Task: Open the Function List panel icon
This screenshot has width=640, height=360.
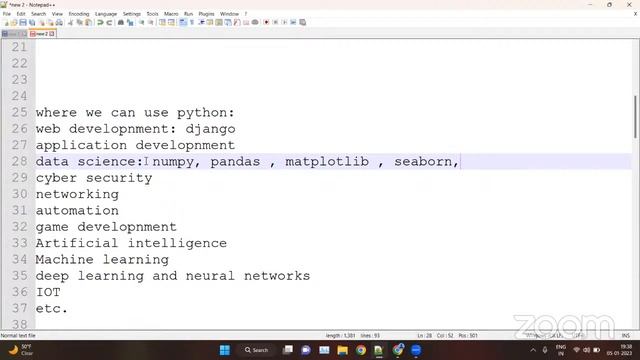Action: click(x=237, y=22)
